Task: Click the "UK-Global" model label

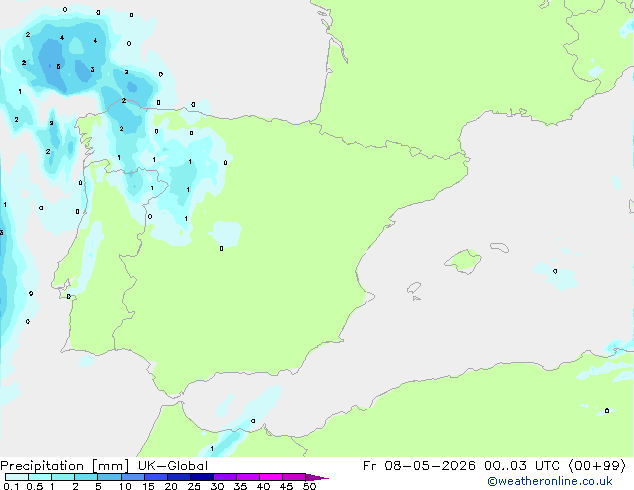Action: tap(173, 466)
